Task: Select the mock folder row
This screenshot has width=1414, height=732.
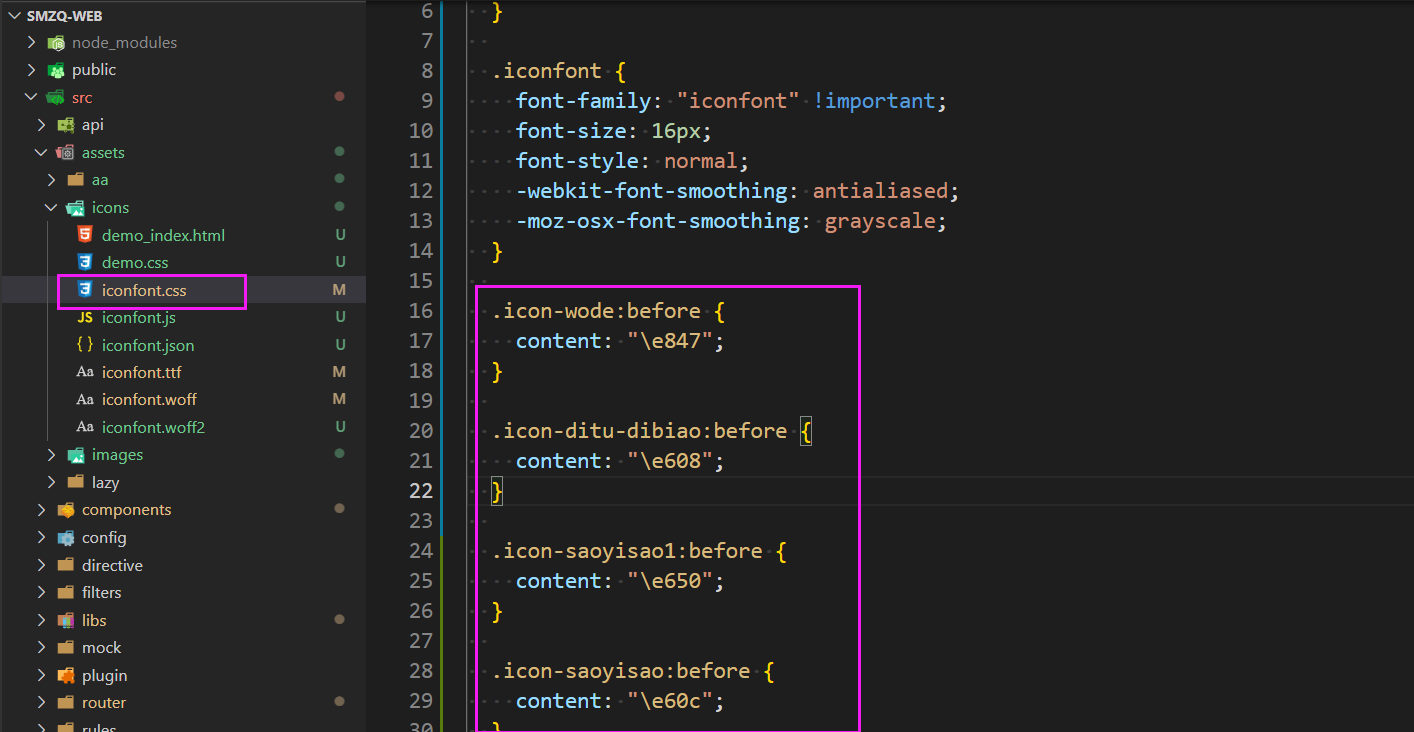Action: (183, 648)
